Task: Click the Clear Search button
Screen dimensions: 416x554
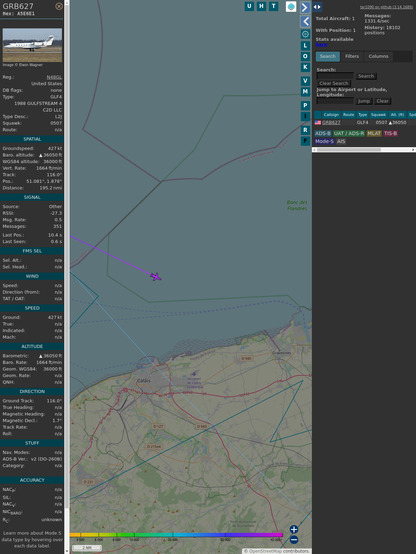Action: point(334,83)
